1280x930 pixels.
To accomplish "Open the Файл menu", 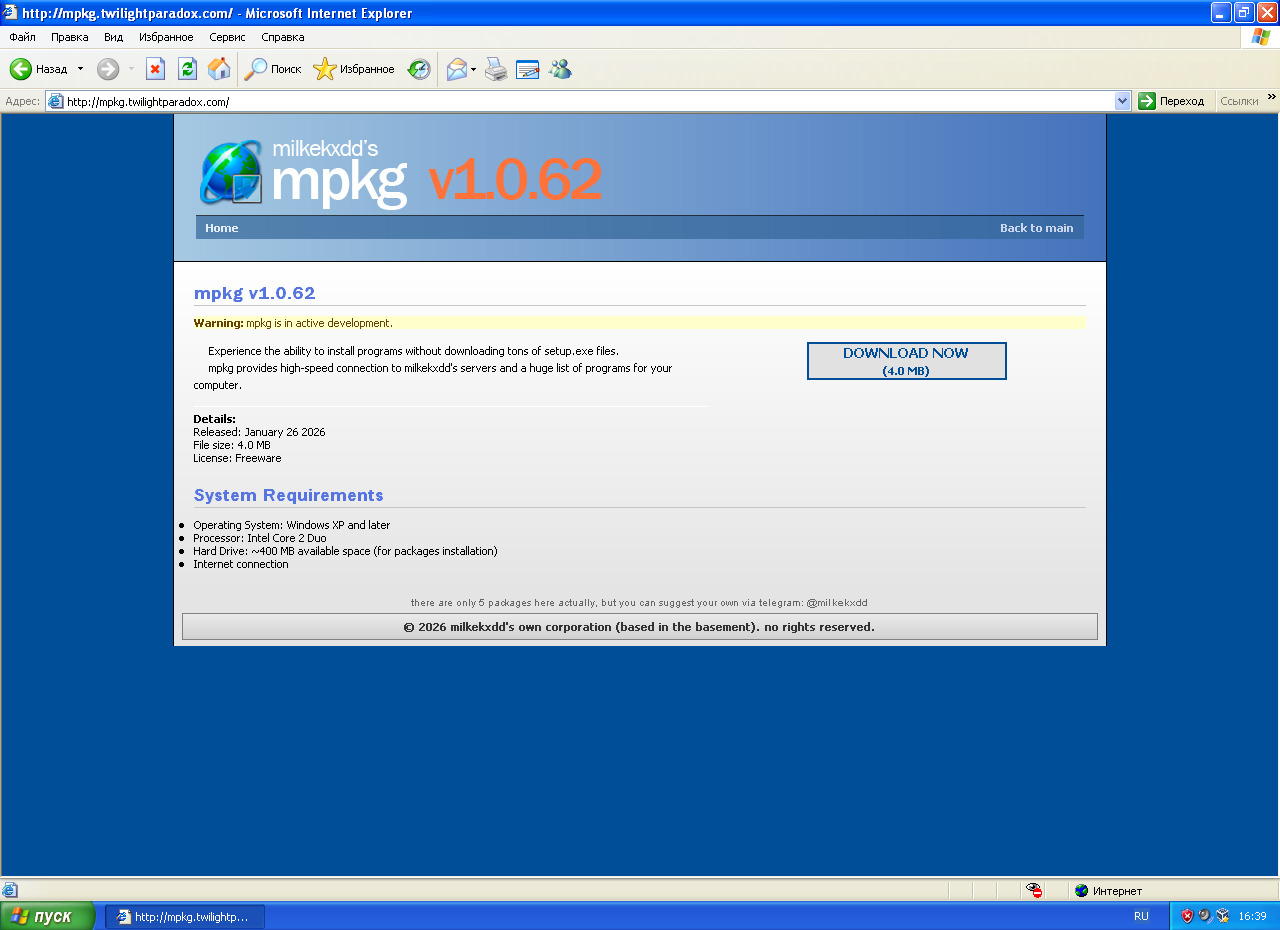I will [22, 37].
